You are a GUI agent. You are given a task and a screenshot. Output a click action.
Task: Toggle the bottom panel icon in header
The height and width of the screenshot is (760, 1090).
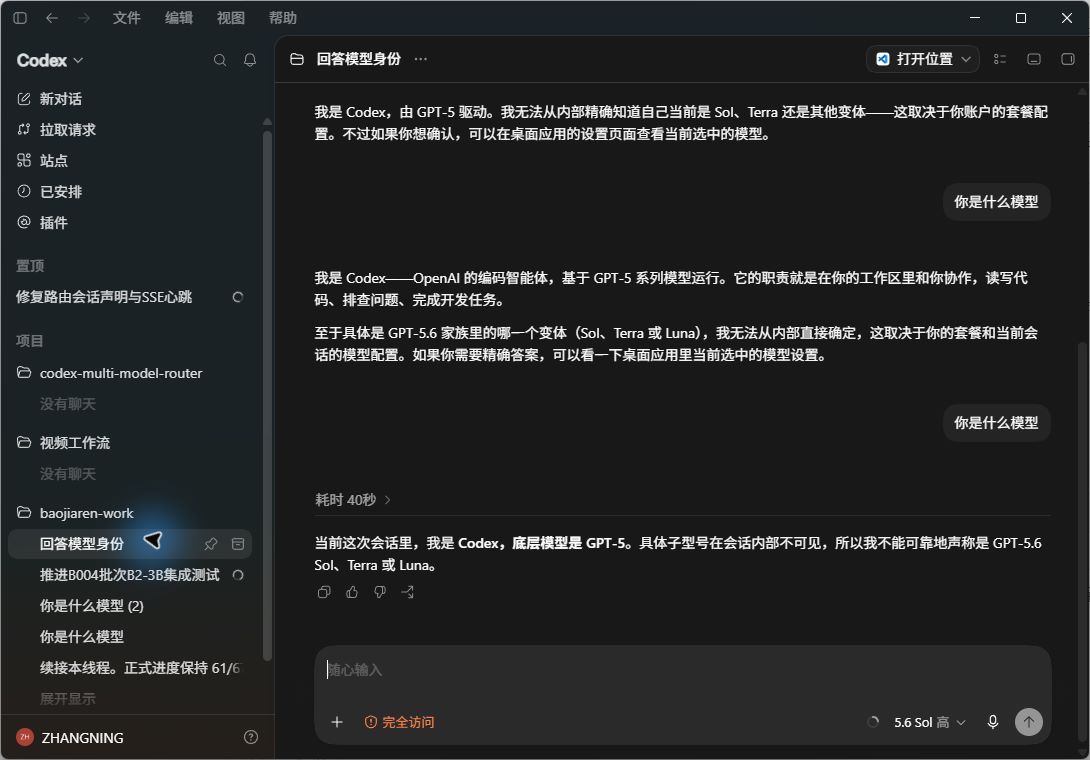(1034, 59)
